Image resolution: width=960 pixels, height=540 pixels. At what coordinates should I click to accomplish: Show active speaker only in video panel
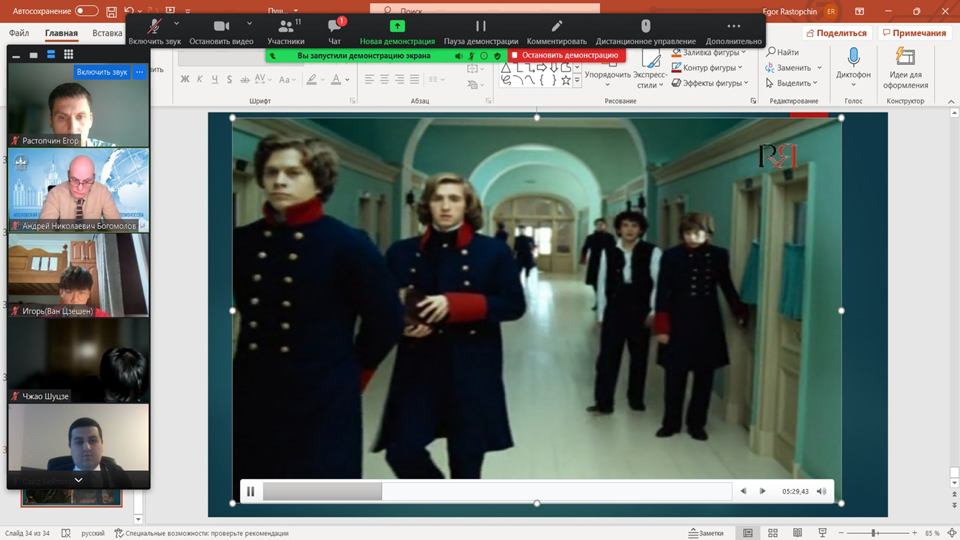pyautogui.click(x=33, y=55)
